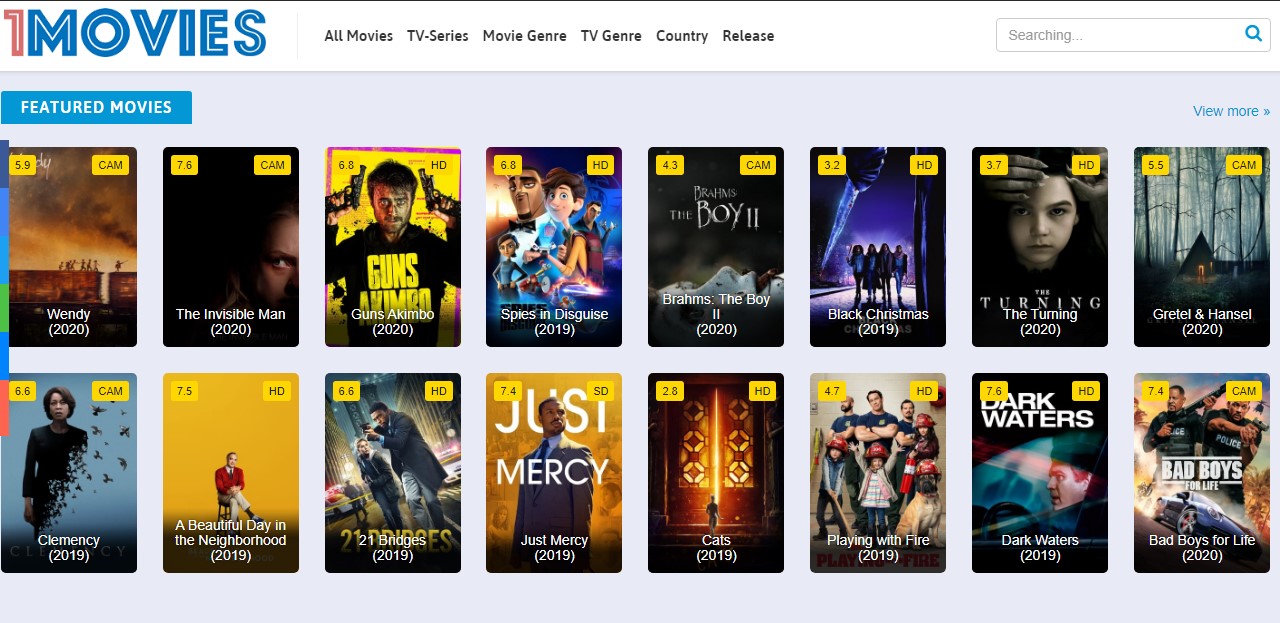Open the Country menu item
Screen dimensions: 1280x623
click(x=682, y=36)
